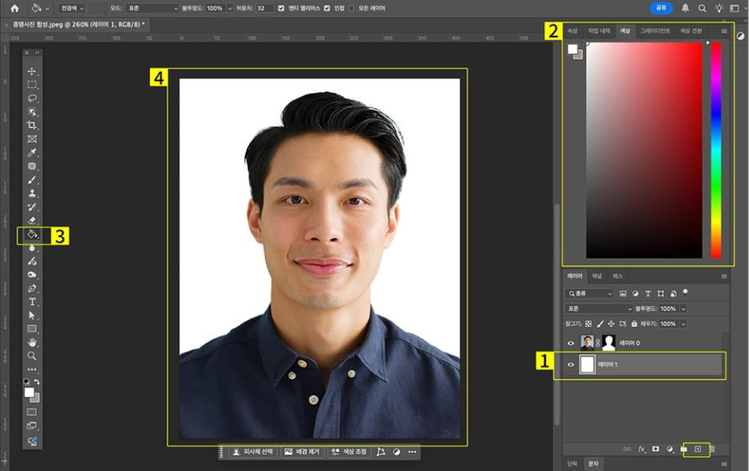Create a new layer with plus icon
Image resolution: width=750 pixels, height=471 pixels.
click(697, 449)
